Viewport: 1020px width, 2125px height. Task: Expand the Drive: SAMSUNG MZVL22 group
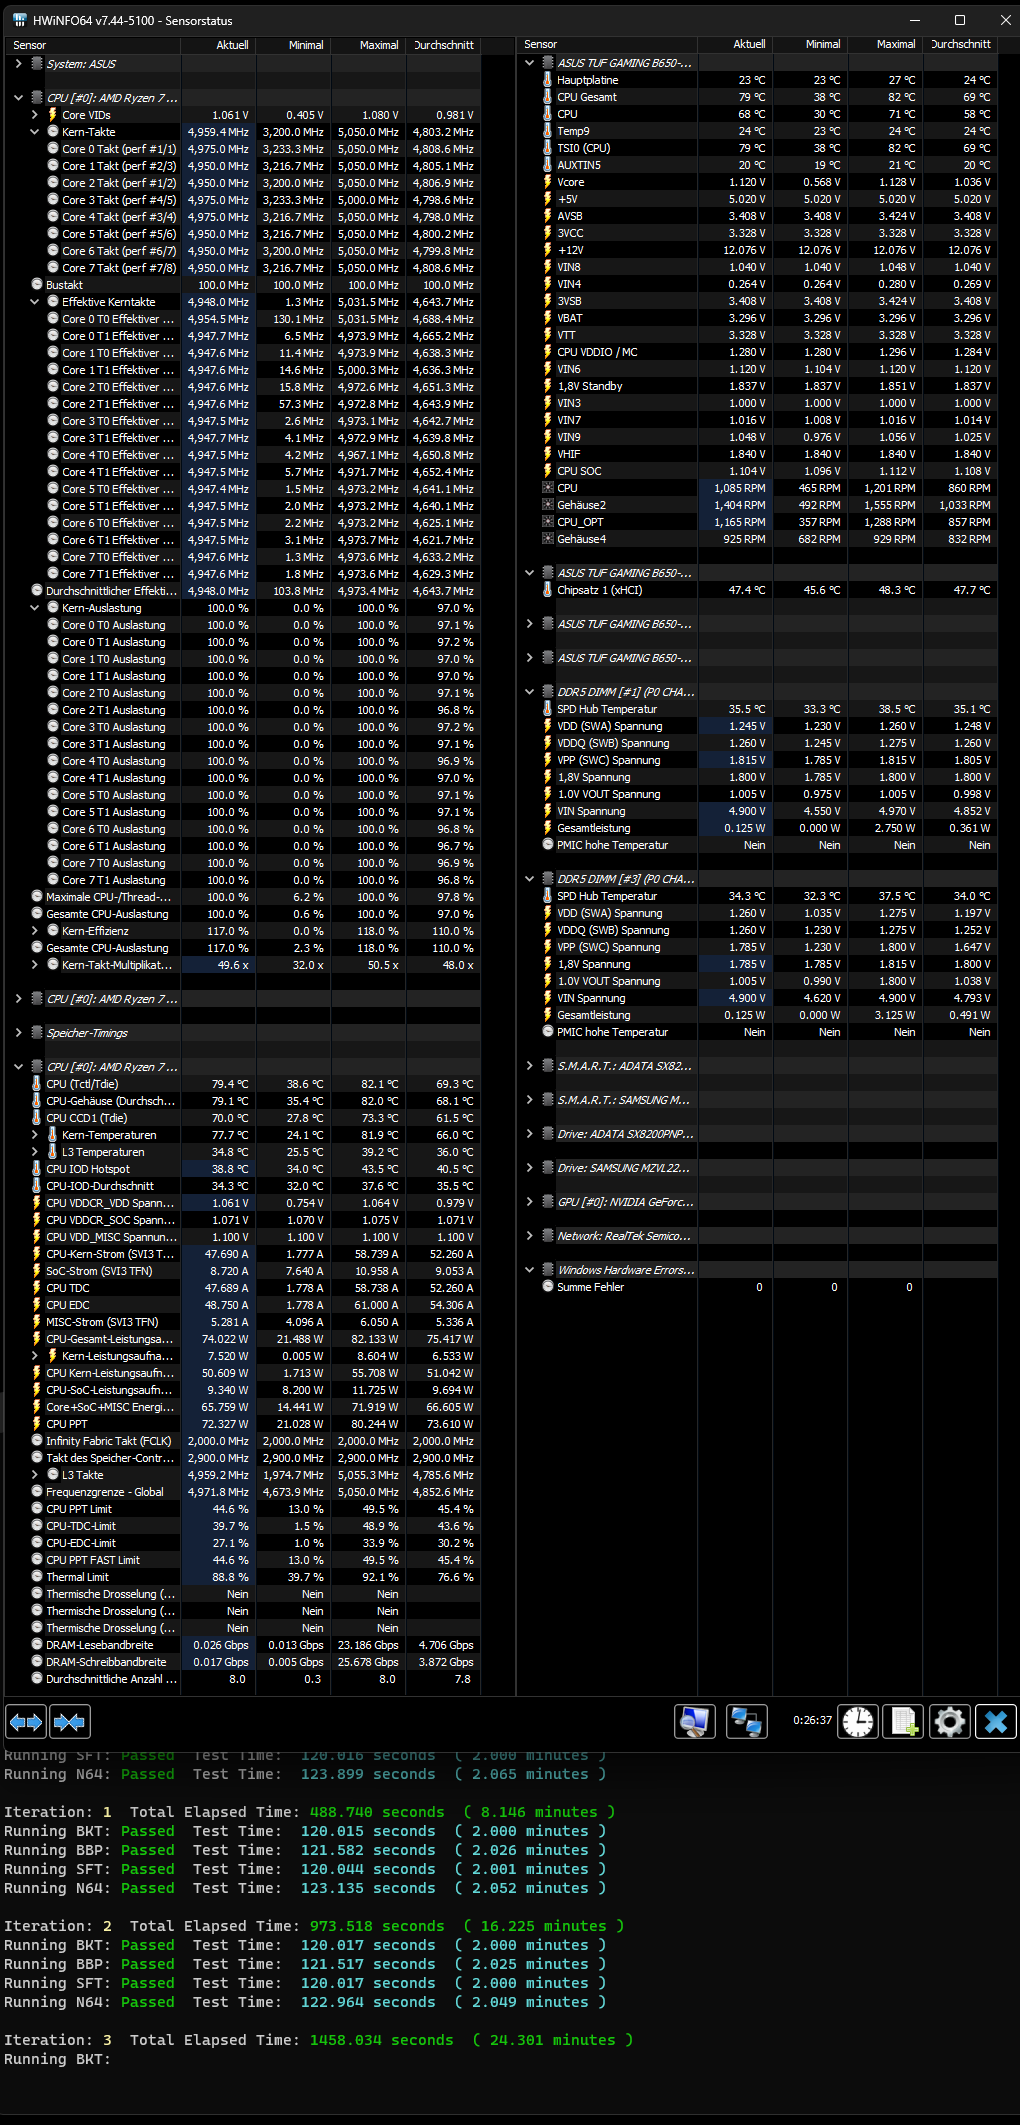(x=530, y=1168)
